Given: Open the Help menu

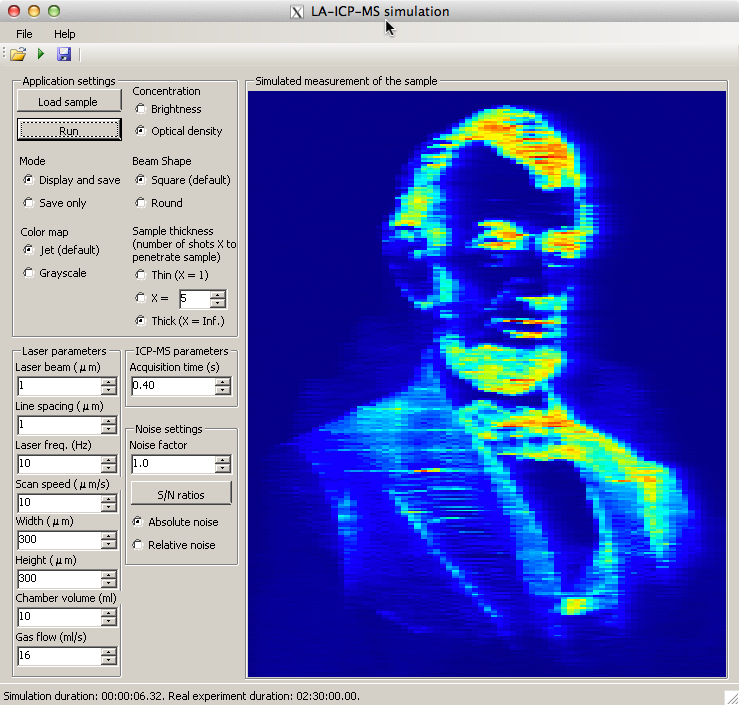Looking at the screenshot, I should [65, 34].
